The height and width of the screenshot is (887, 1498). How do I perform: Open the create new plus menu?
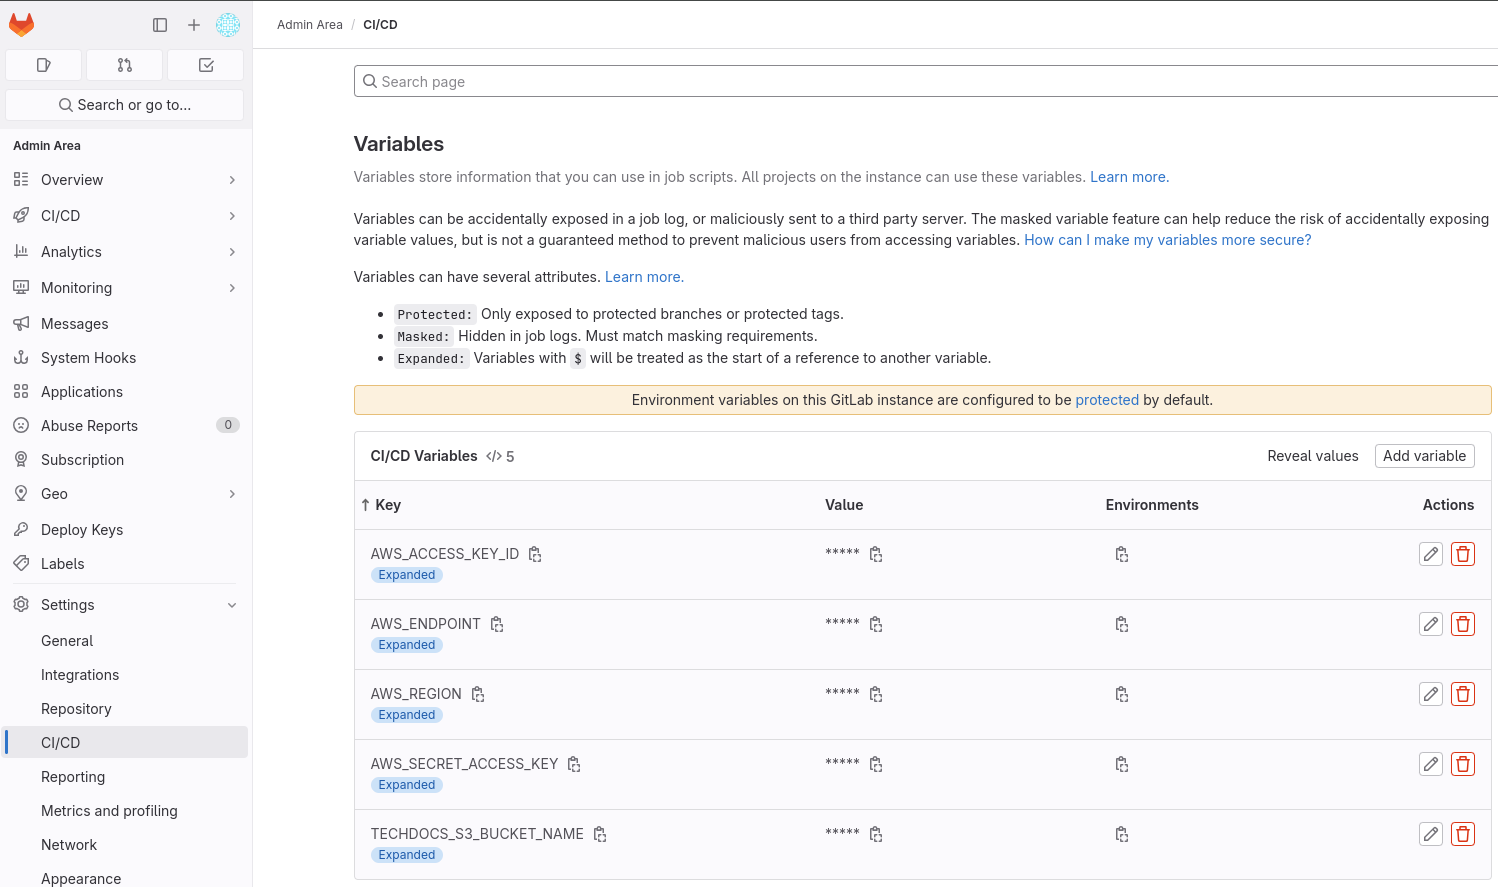coord(194,25)
